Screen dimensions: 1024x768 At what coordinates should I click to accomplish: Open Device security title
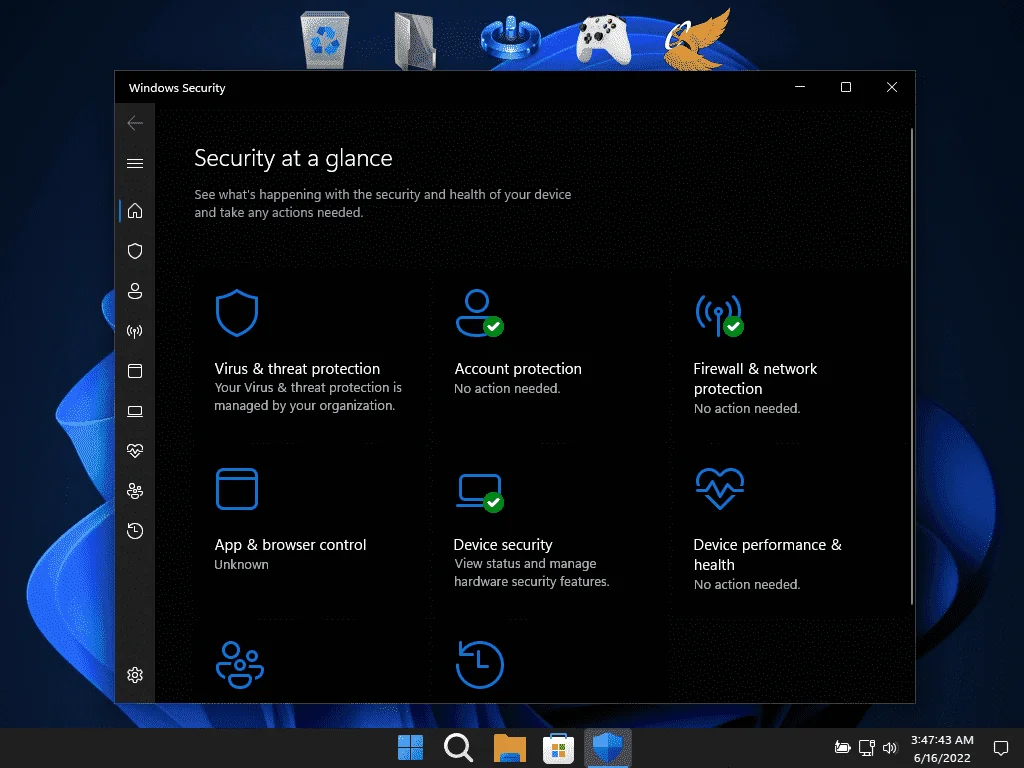click(503, 545)
